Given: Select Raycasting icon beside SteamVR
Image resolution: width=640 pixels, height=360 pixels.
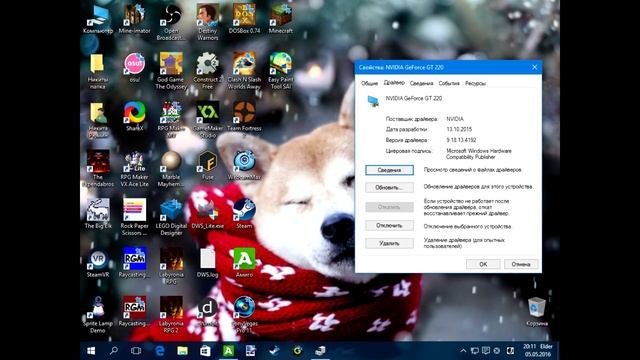Looking at the screenshot, I should point(134,262).
